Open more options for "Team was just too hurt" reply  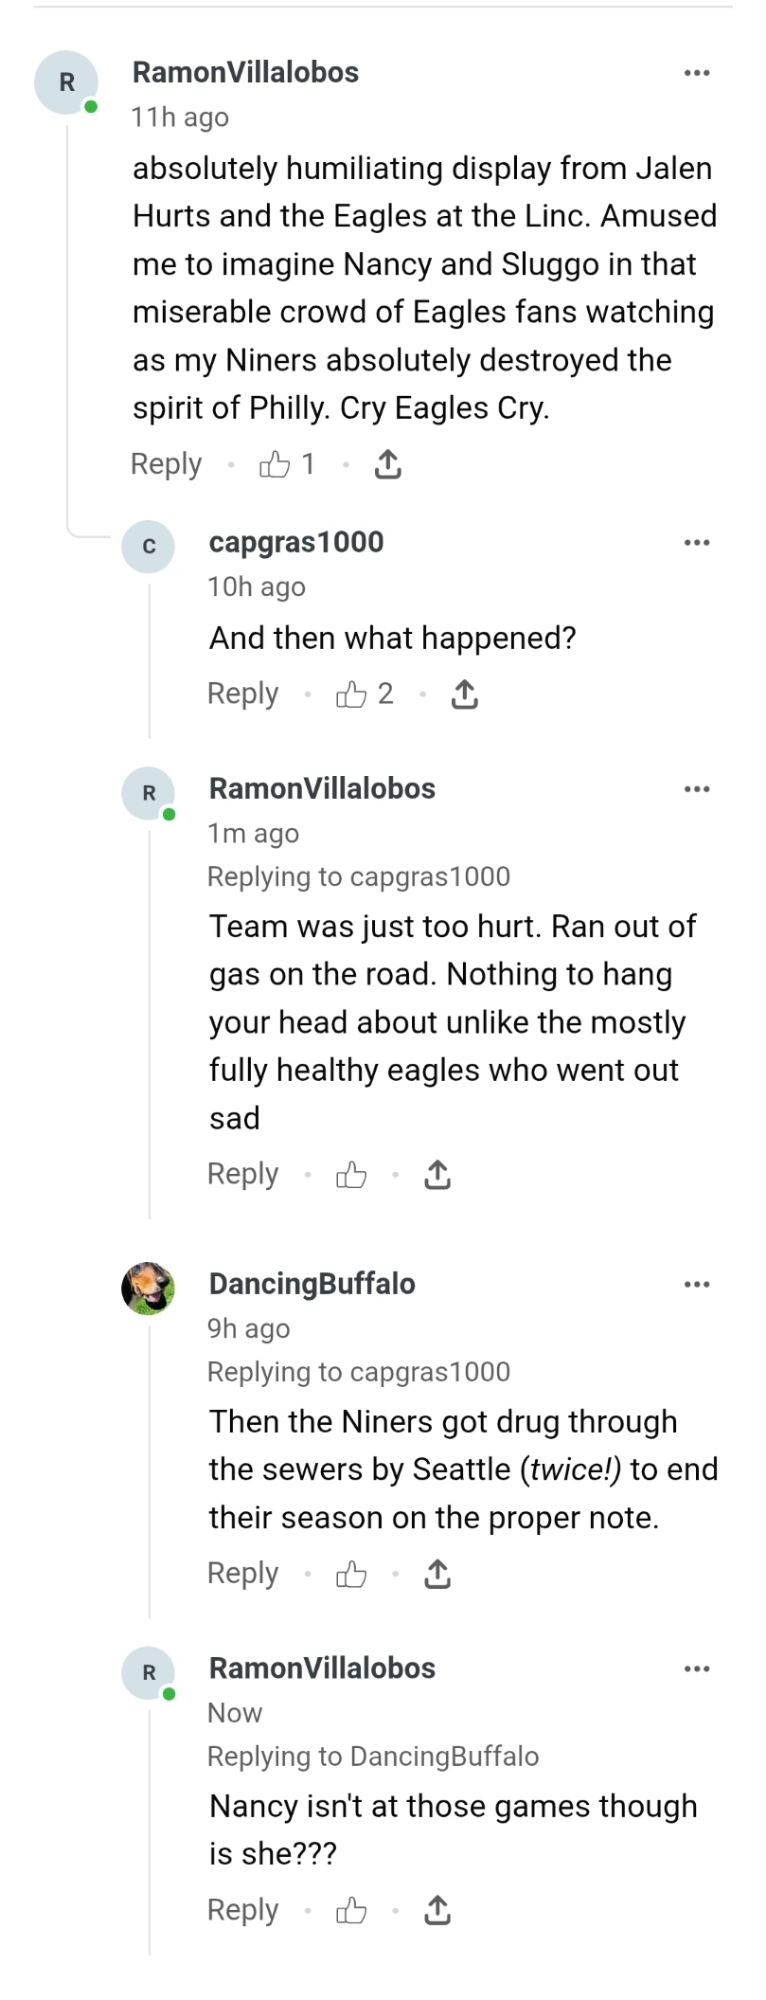(x=697, y=789)
